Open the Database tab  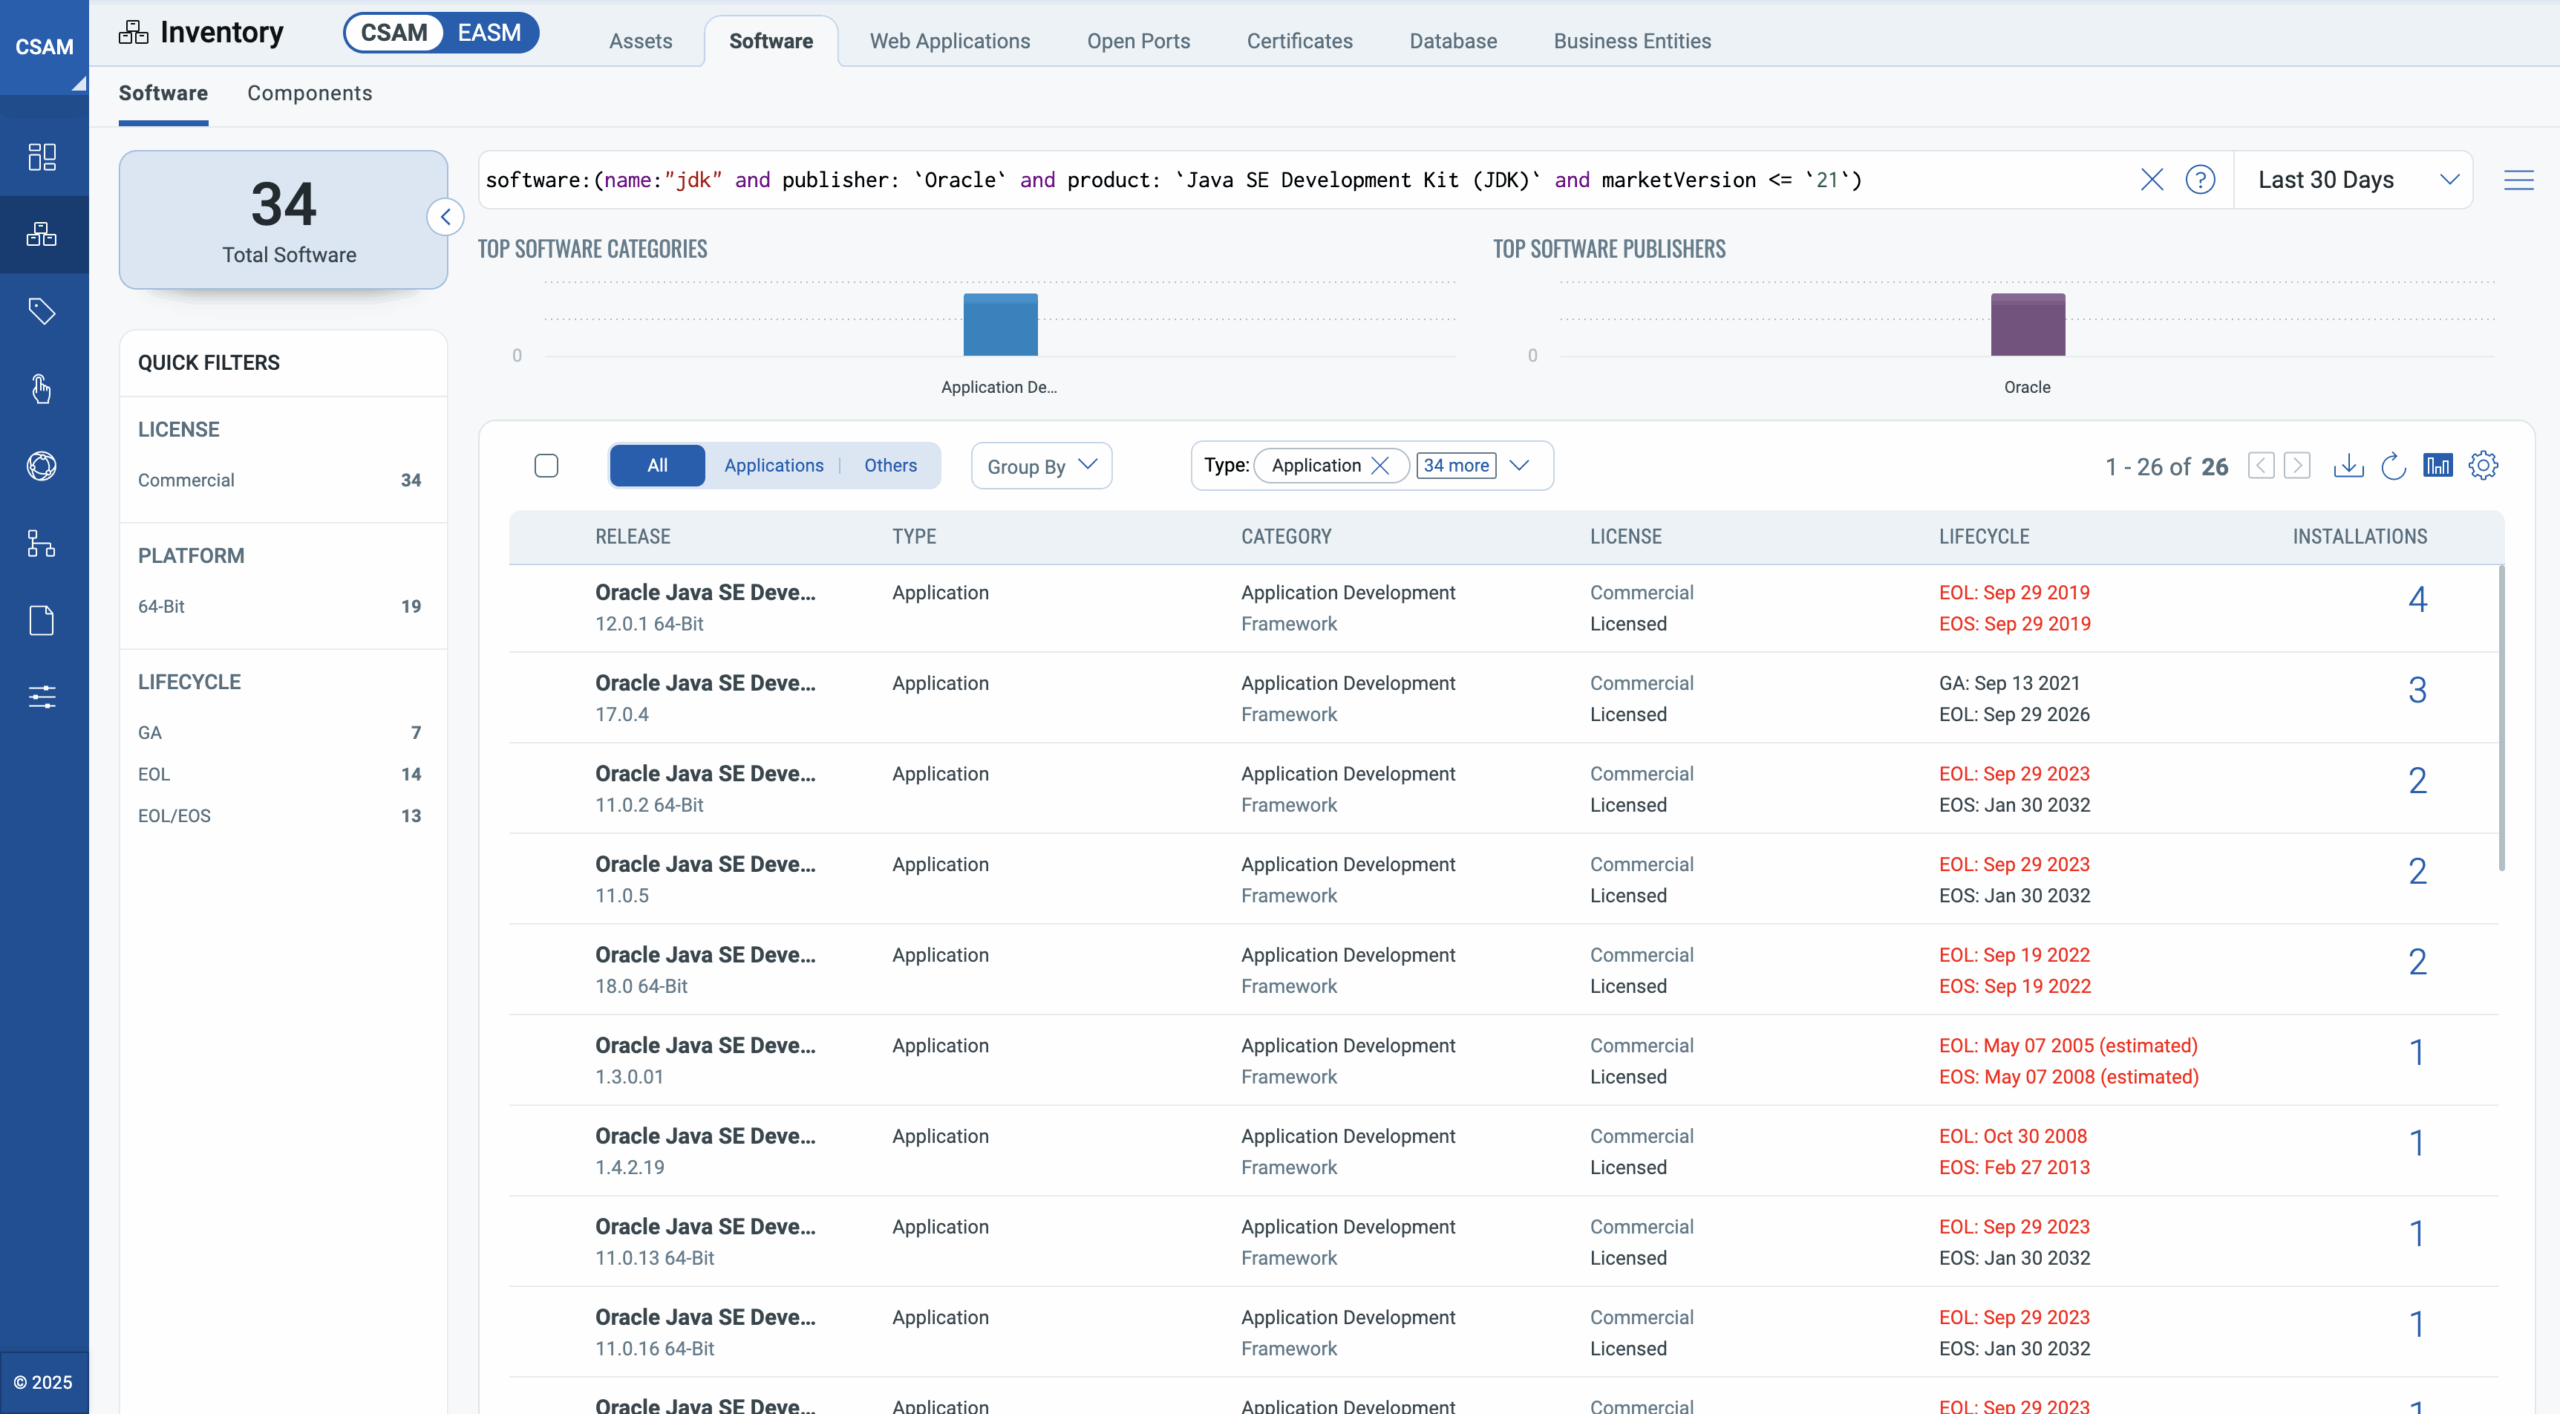1453,41
